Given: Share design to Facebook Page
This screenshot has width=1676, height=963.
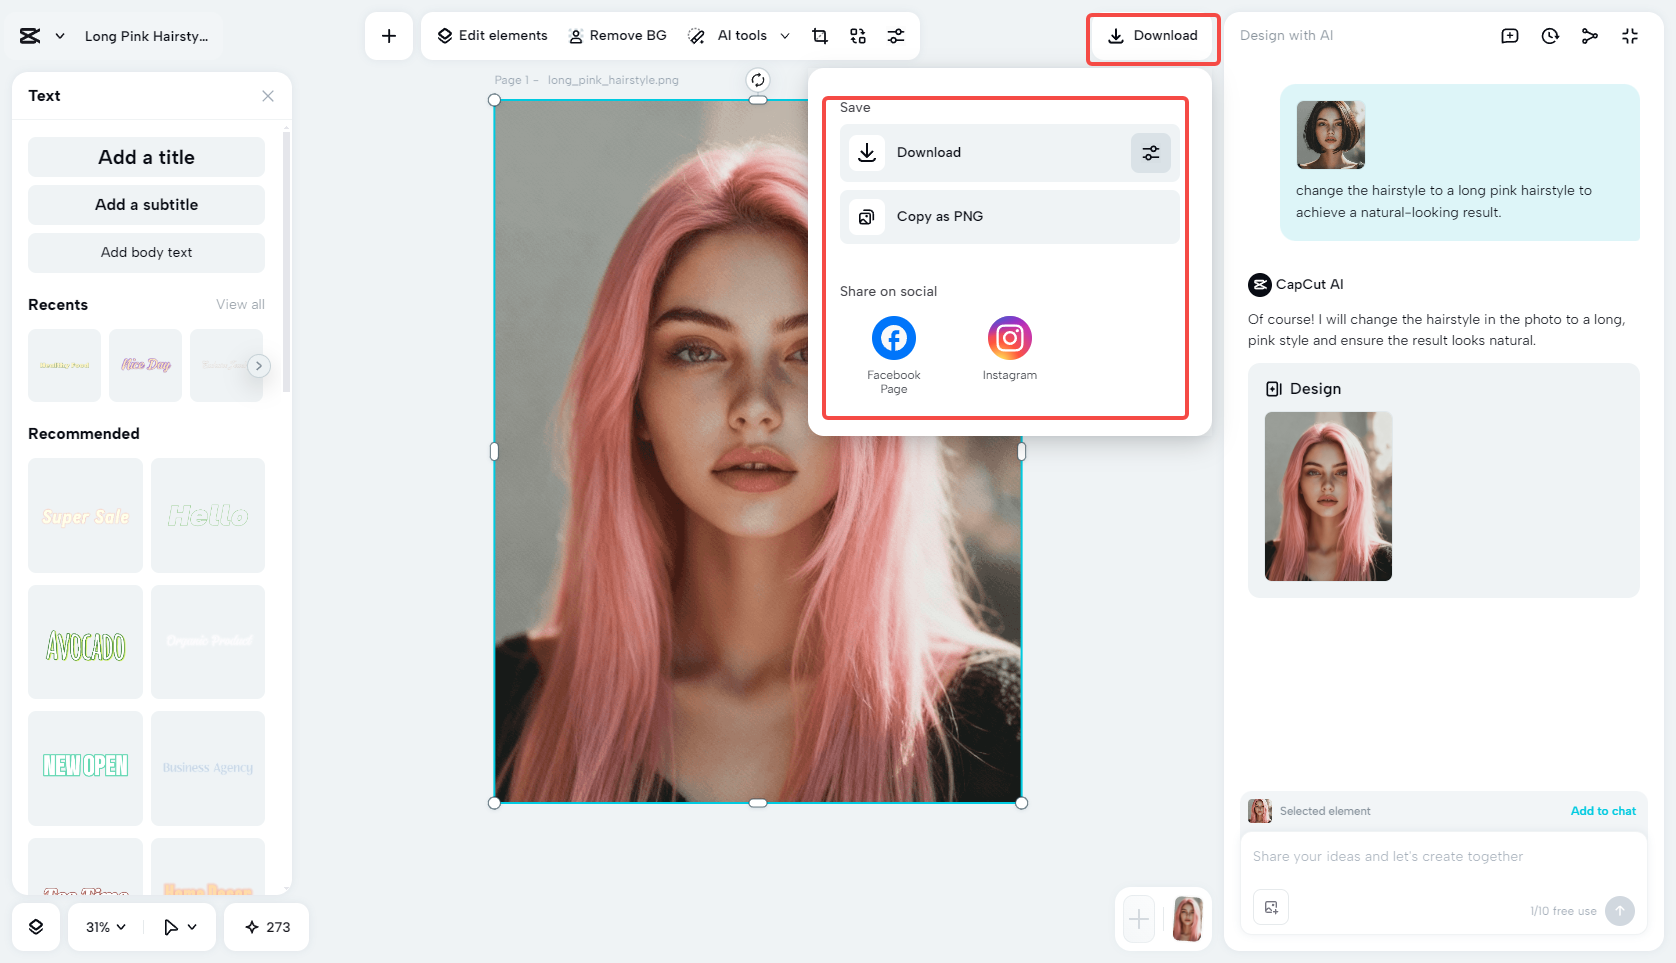Looking at the screenshot, I should [893, 338].
